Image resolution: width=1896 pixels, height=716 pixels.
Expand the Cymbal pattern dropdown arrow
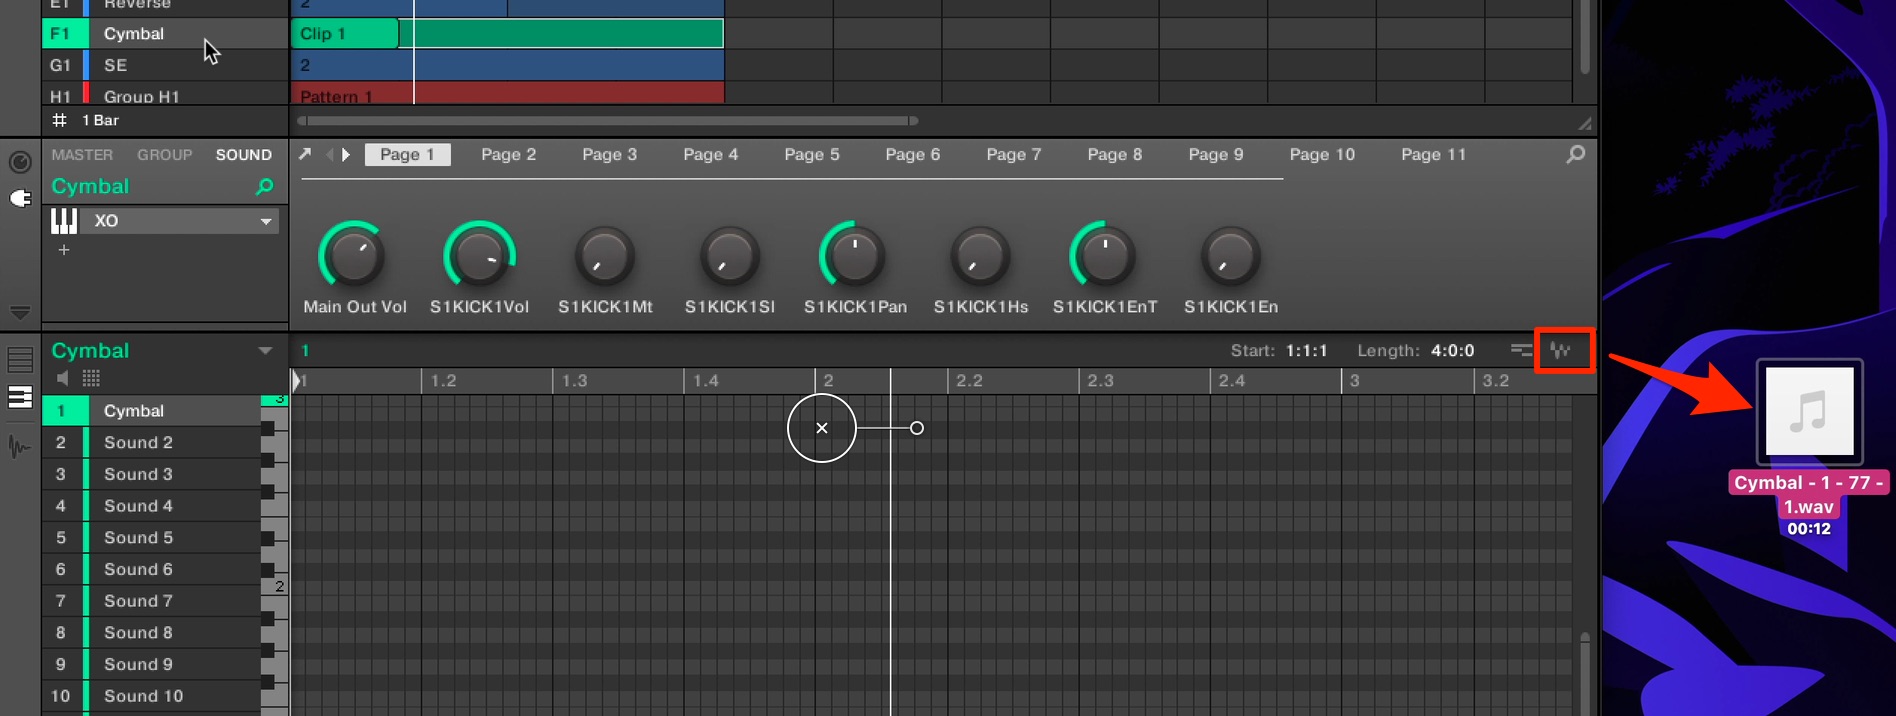(x=265, y=350)
